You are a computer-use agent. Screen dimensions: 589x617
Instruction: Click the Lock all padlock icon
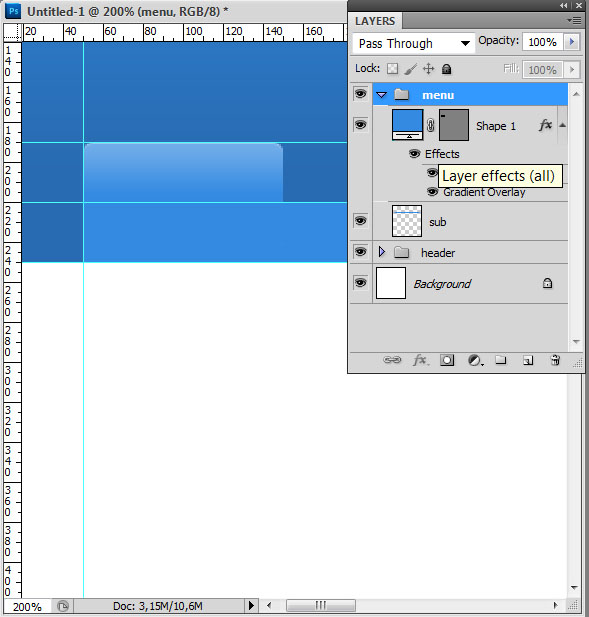446,69
